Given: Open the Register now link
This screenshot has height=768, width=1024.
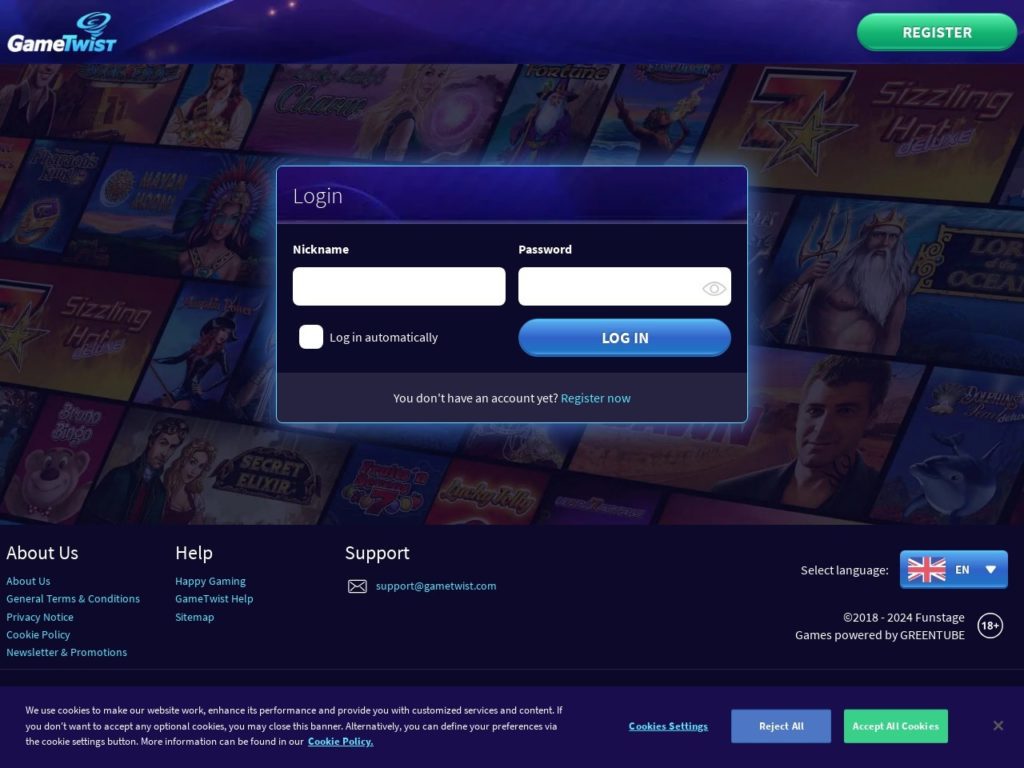Looking at the screenshot, I should click(596, 398).
